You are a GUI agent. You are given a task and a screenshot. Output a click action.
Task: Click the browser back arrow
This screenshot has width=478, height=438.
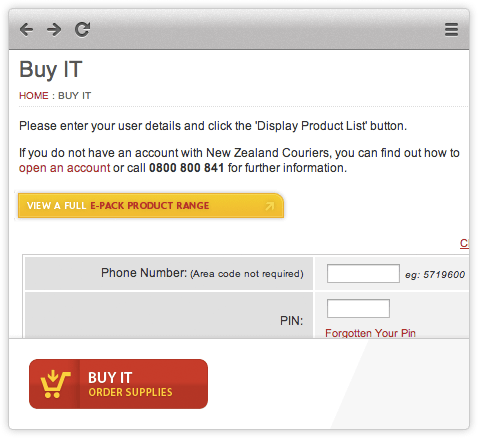pos(26,30)
